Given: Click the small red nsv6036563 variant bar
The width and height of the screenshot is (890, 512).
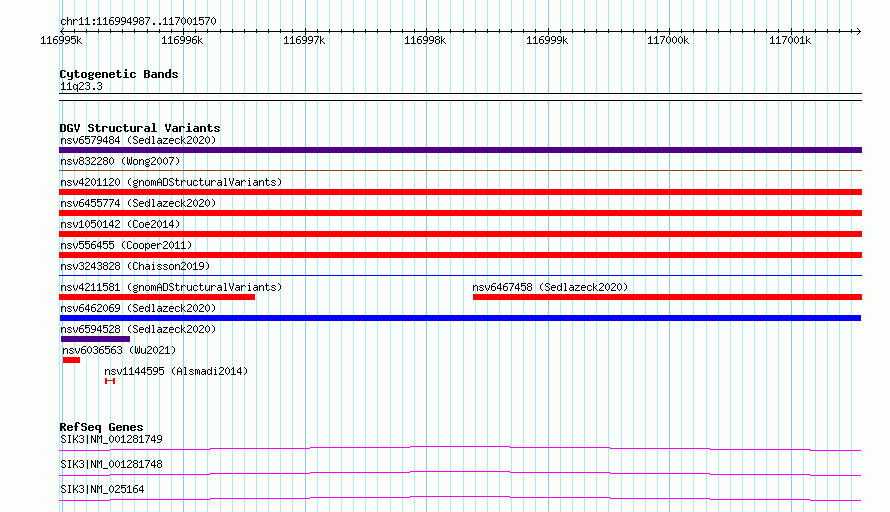Looking at the screenshot, I should (72, 360).
